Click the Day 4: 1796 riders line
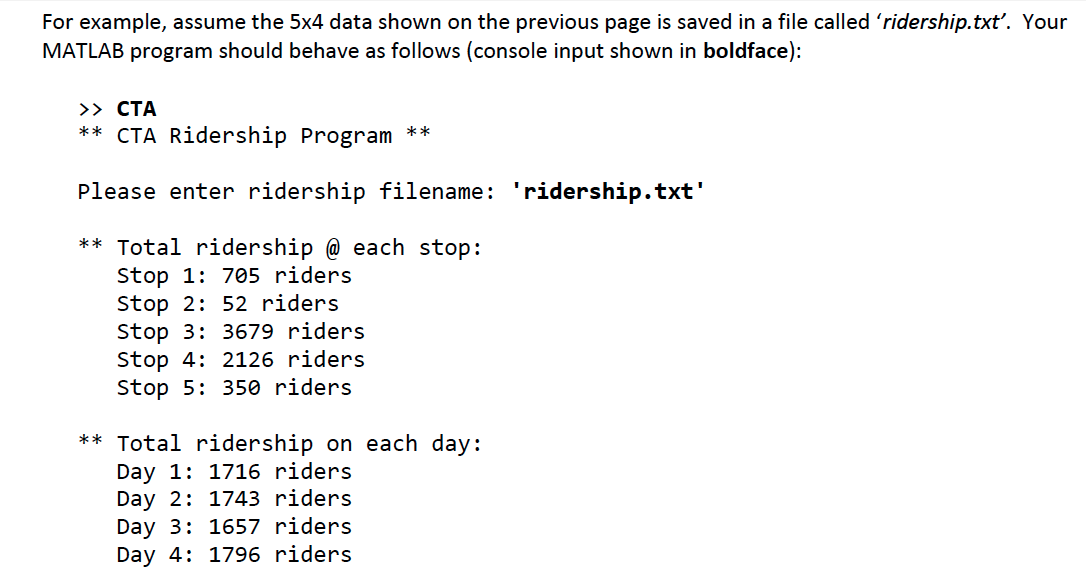Screen dimensions: 1086x578 tap(234, 554)
